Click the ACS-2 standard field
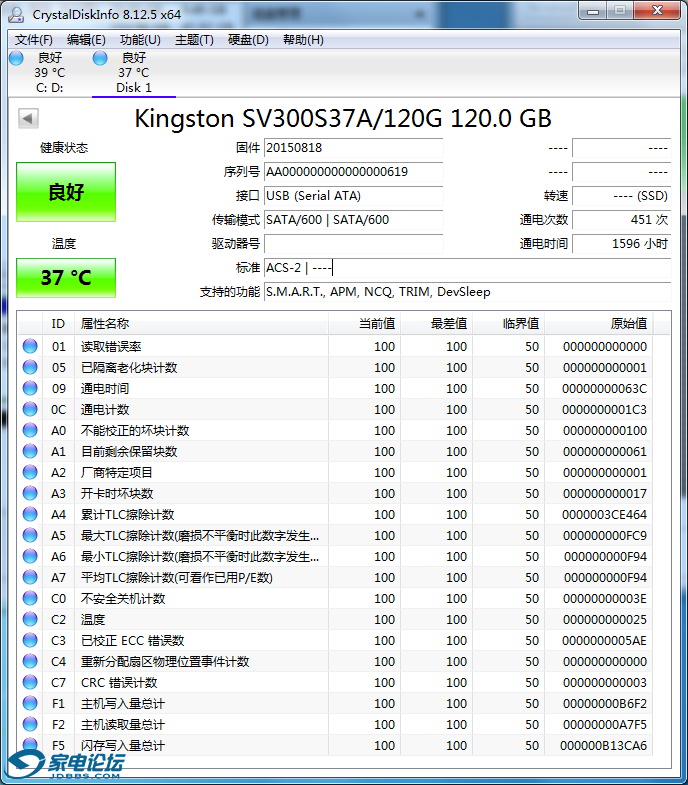688x785 pixels. click(468, 268)
